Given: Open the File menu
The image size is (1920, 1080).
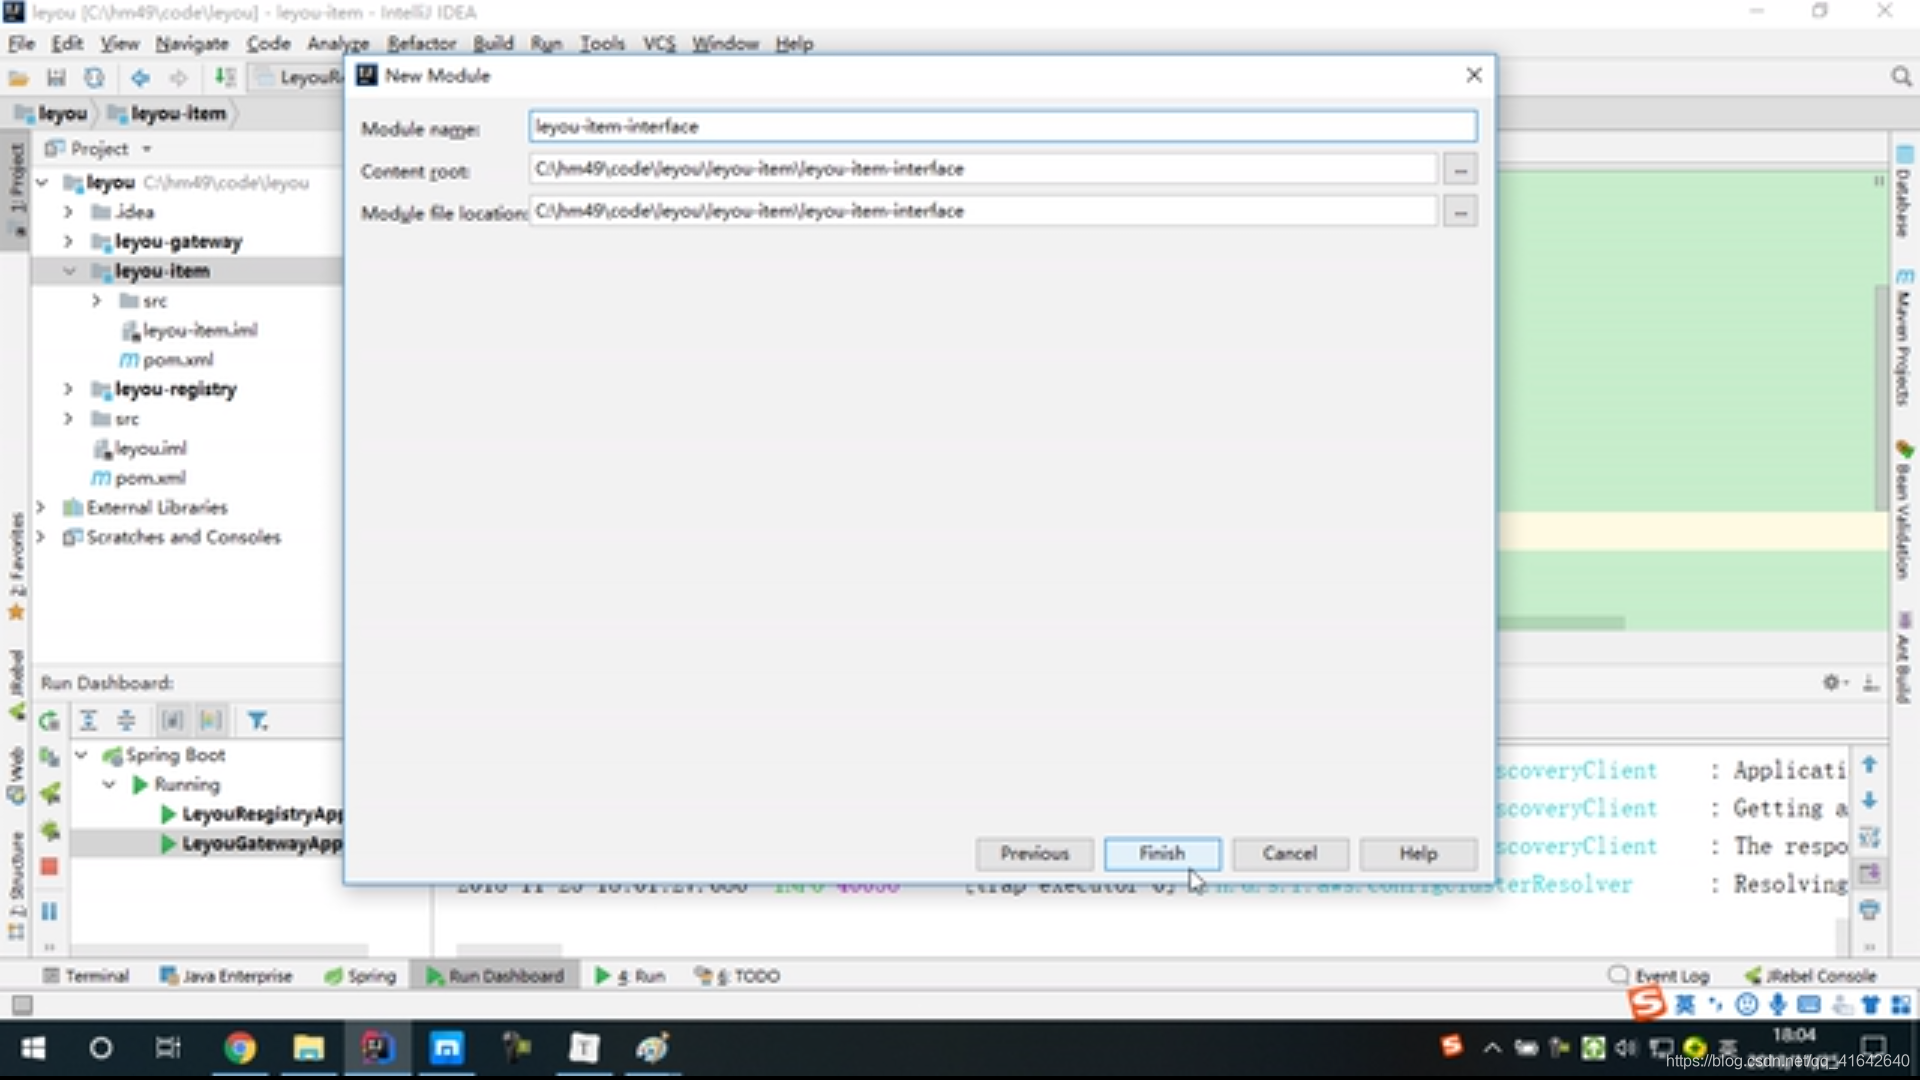Looking at the screenshot, I should 21,43.
